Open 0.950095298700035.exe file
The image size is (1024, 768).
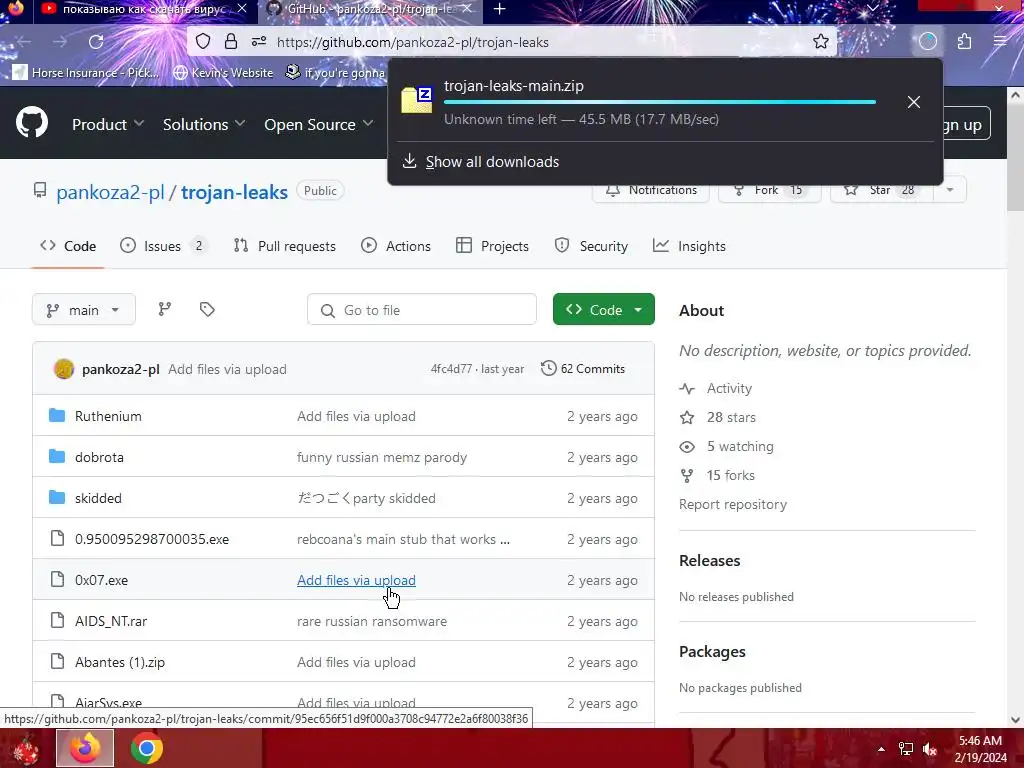pyautogui.click(x=152, y=539)
